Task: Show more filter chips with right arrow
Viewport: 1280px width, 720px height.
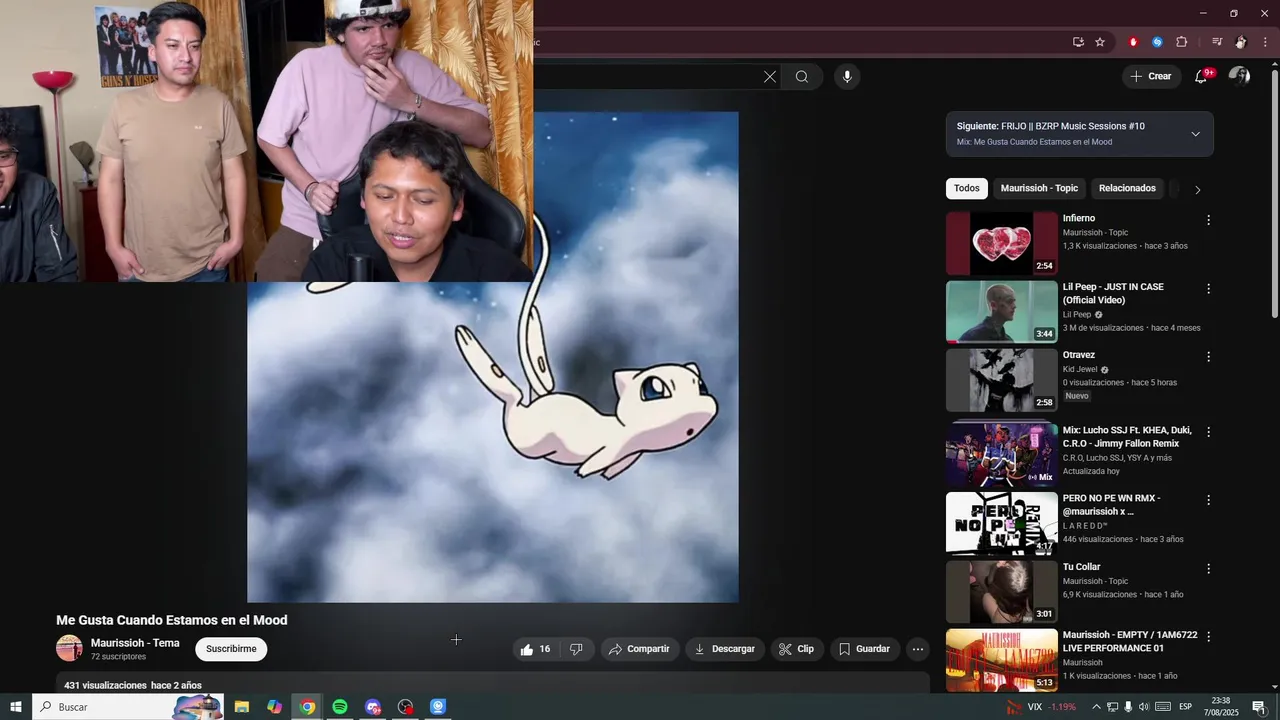Action: 1198,189
